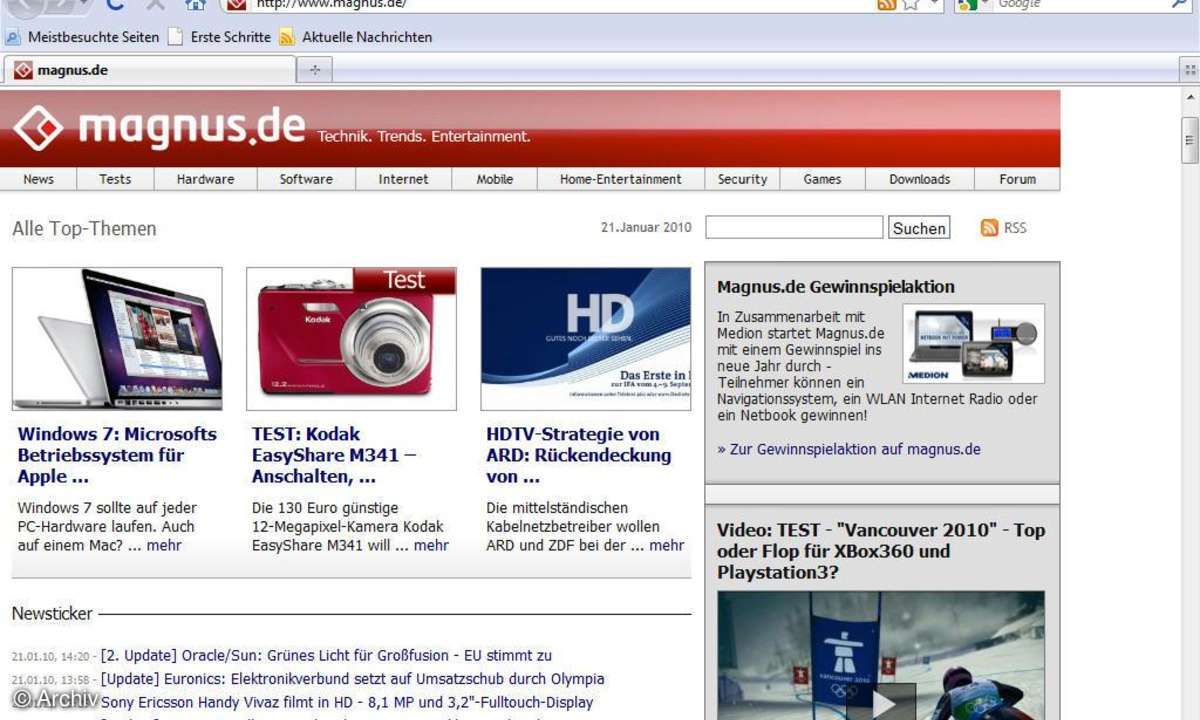
Task: Open the Tests menu item
Action: pyautogui.click(x=115, y=179)
